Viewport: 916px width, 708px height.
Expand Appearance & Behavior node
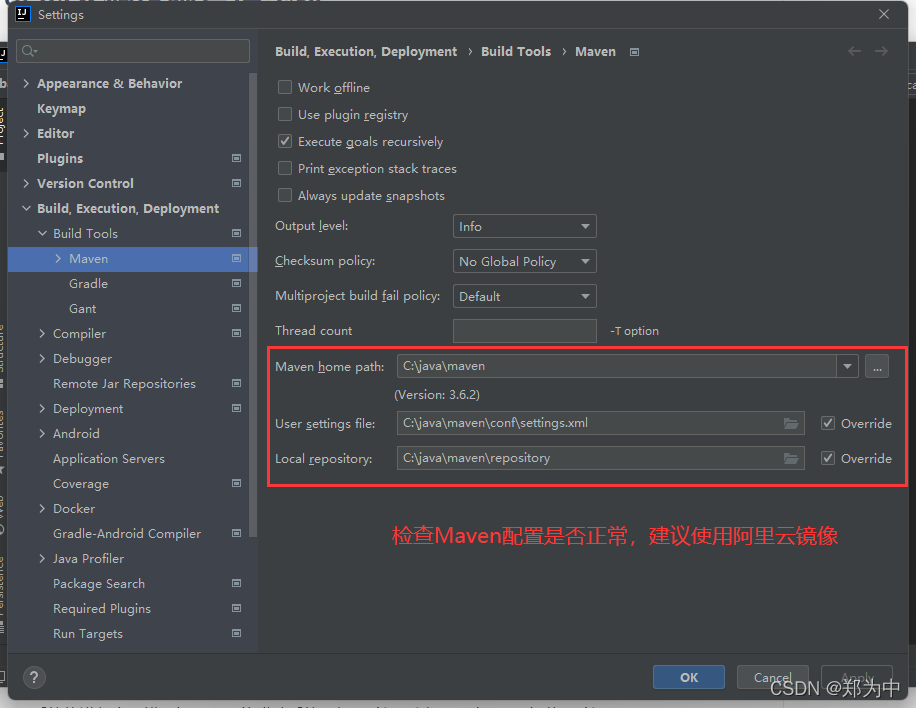[26, 84]
